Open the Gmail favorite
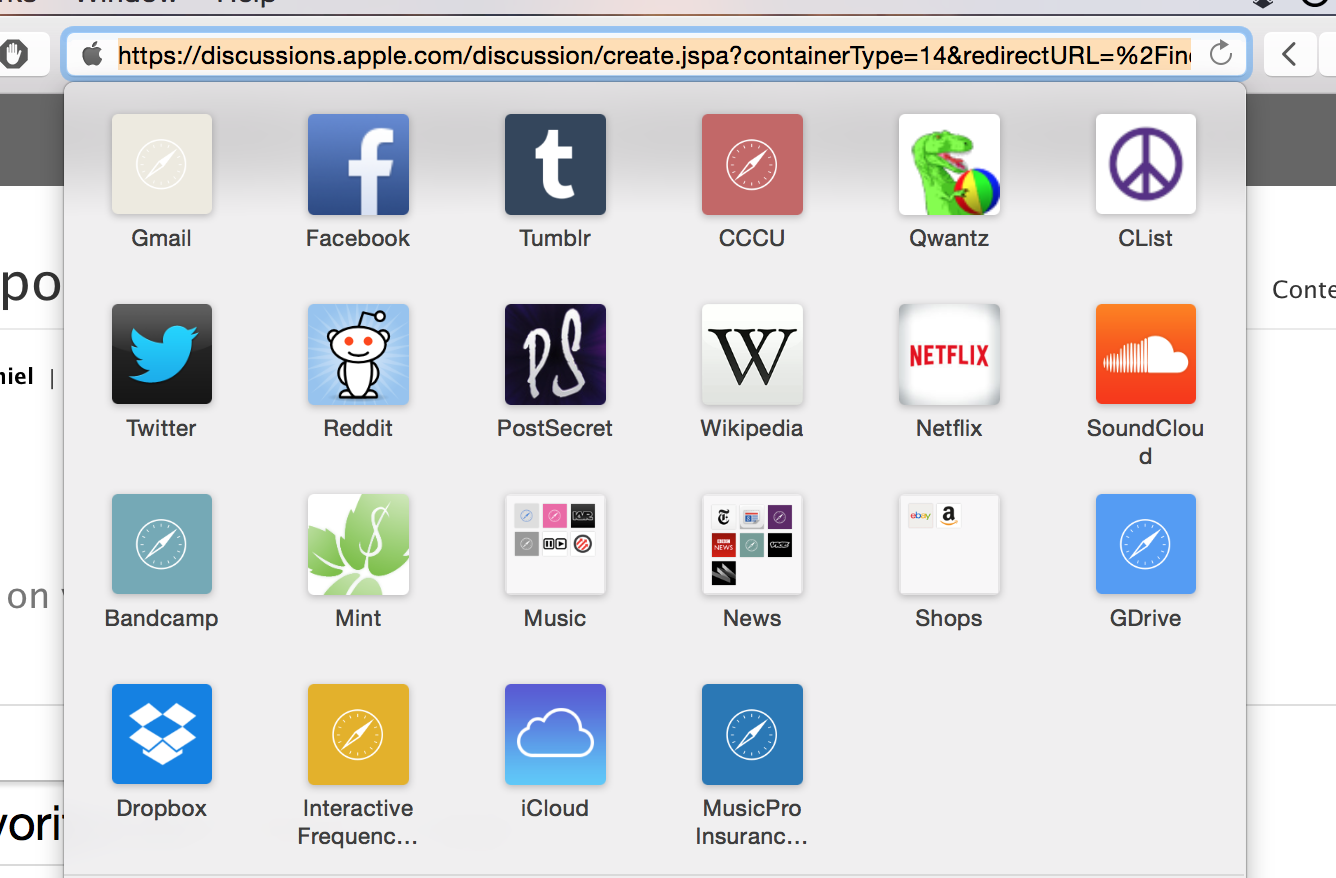This screenshot has width=1336, height=878. 162,164
